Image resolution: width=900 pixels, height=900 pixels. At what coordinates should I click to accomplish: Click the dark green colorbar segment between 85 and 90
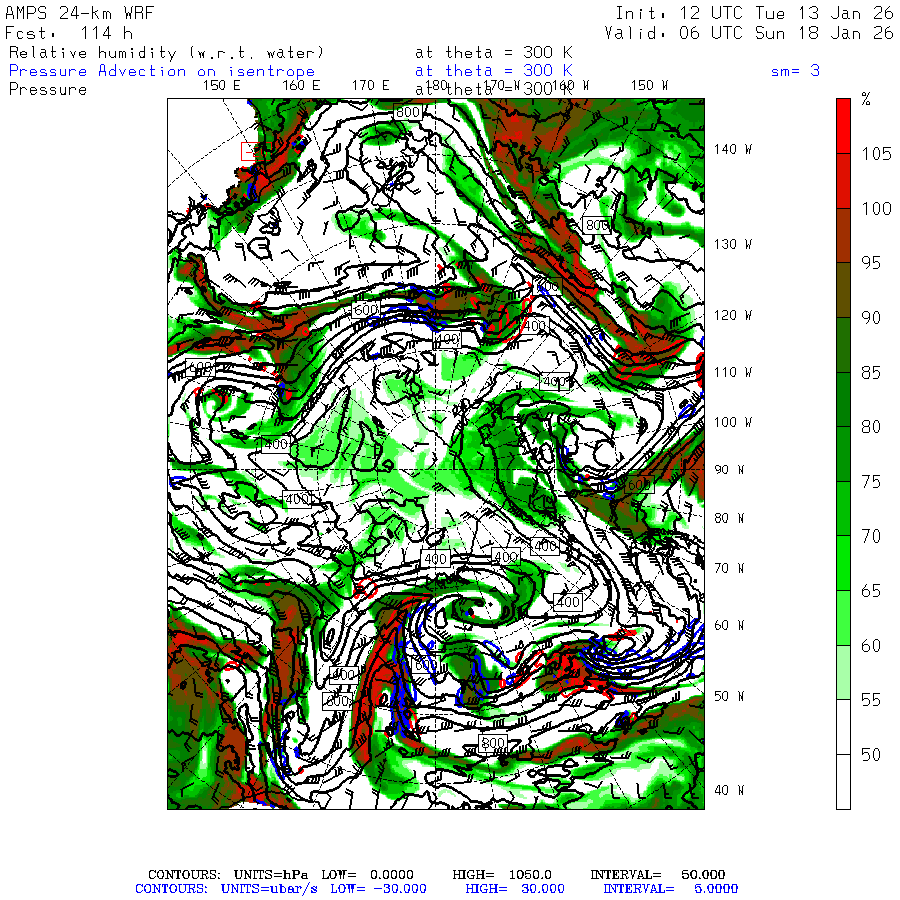coord(843,345)
